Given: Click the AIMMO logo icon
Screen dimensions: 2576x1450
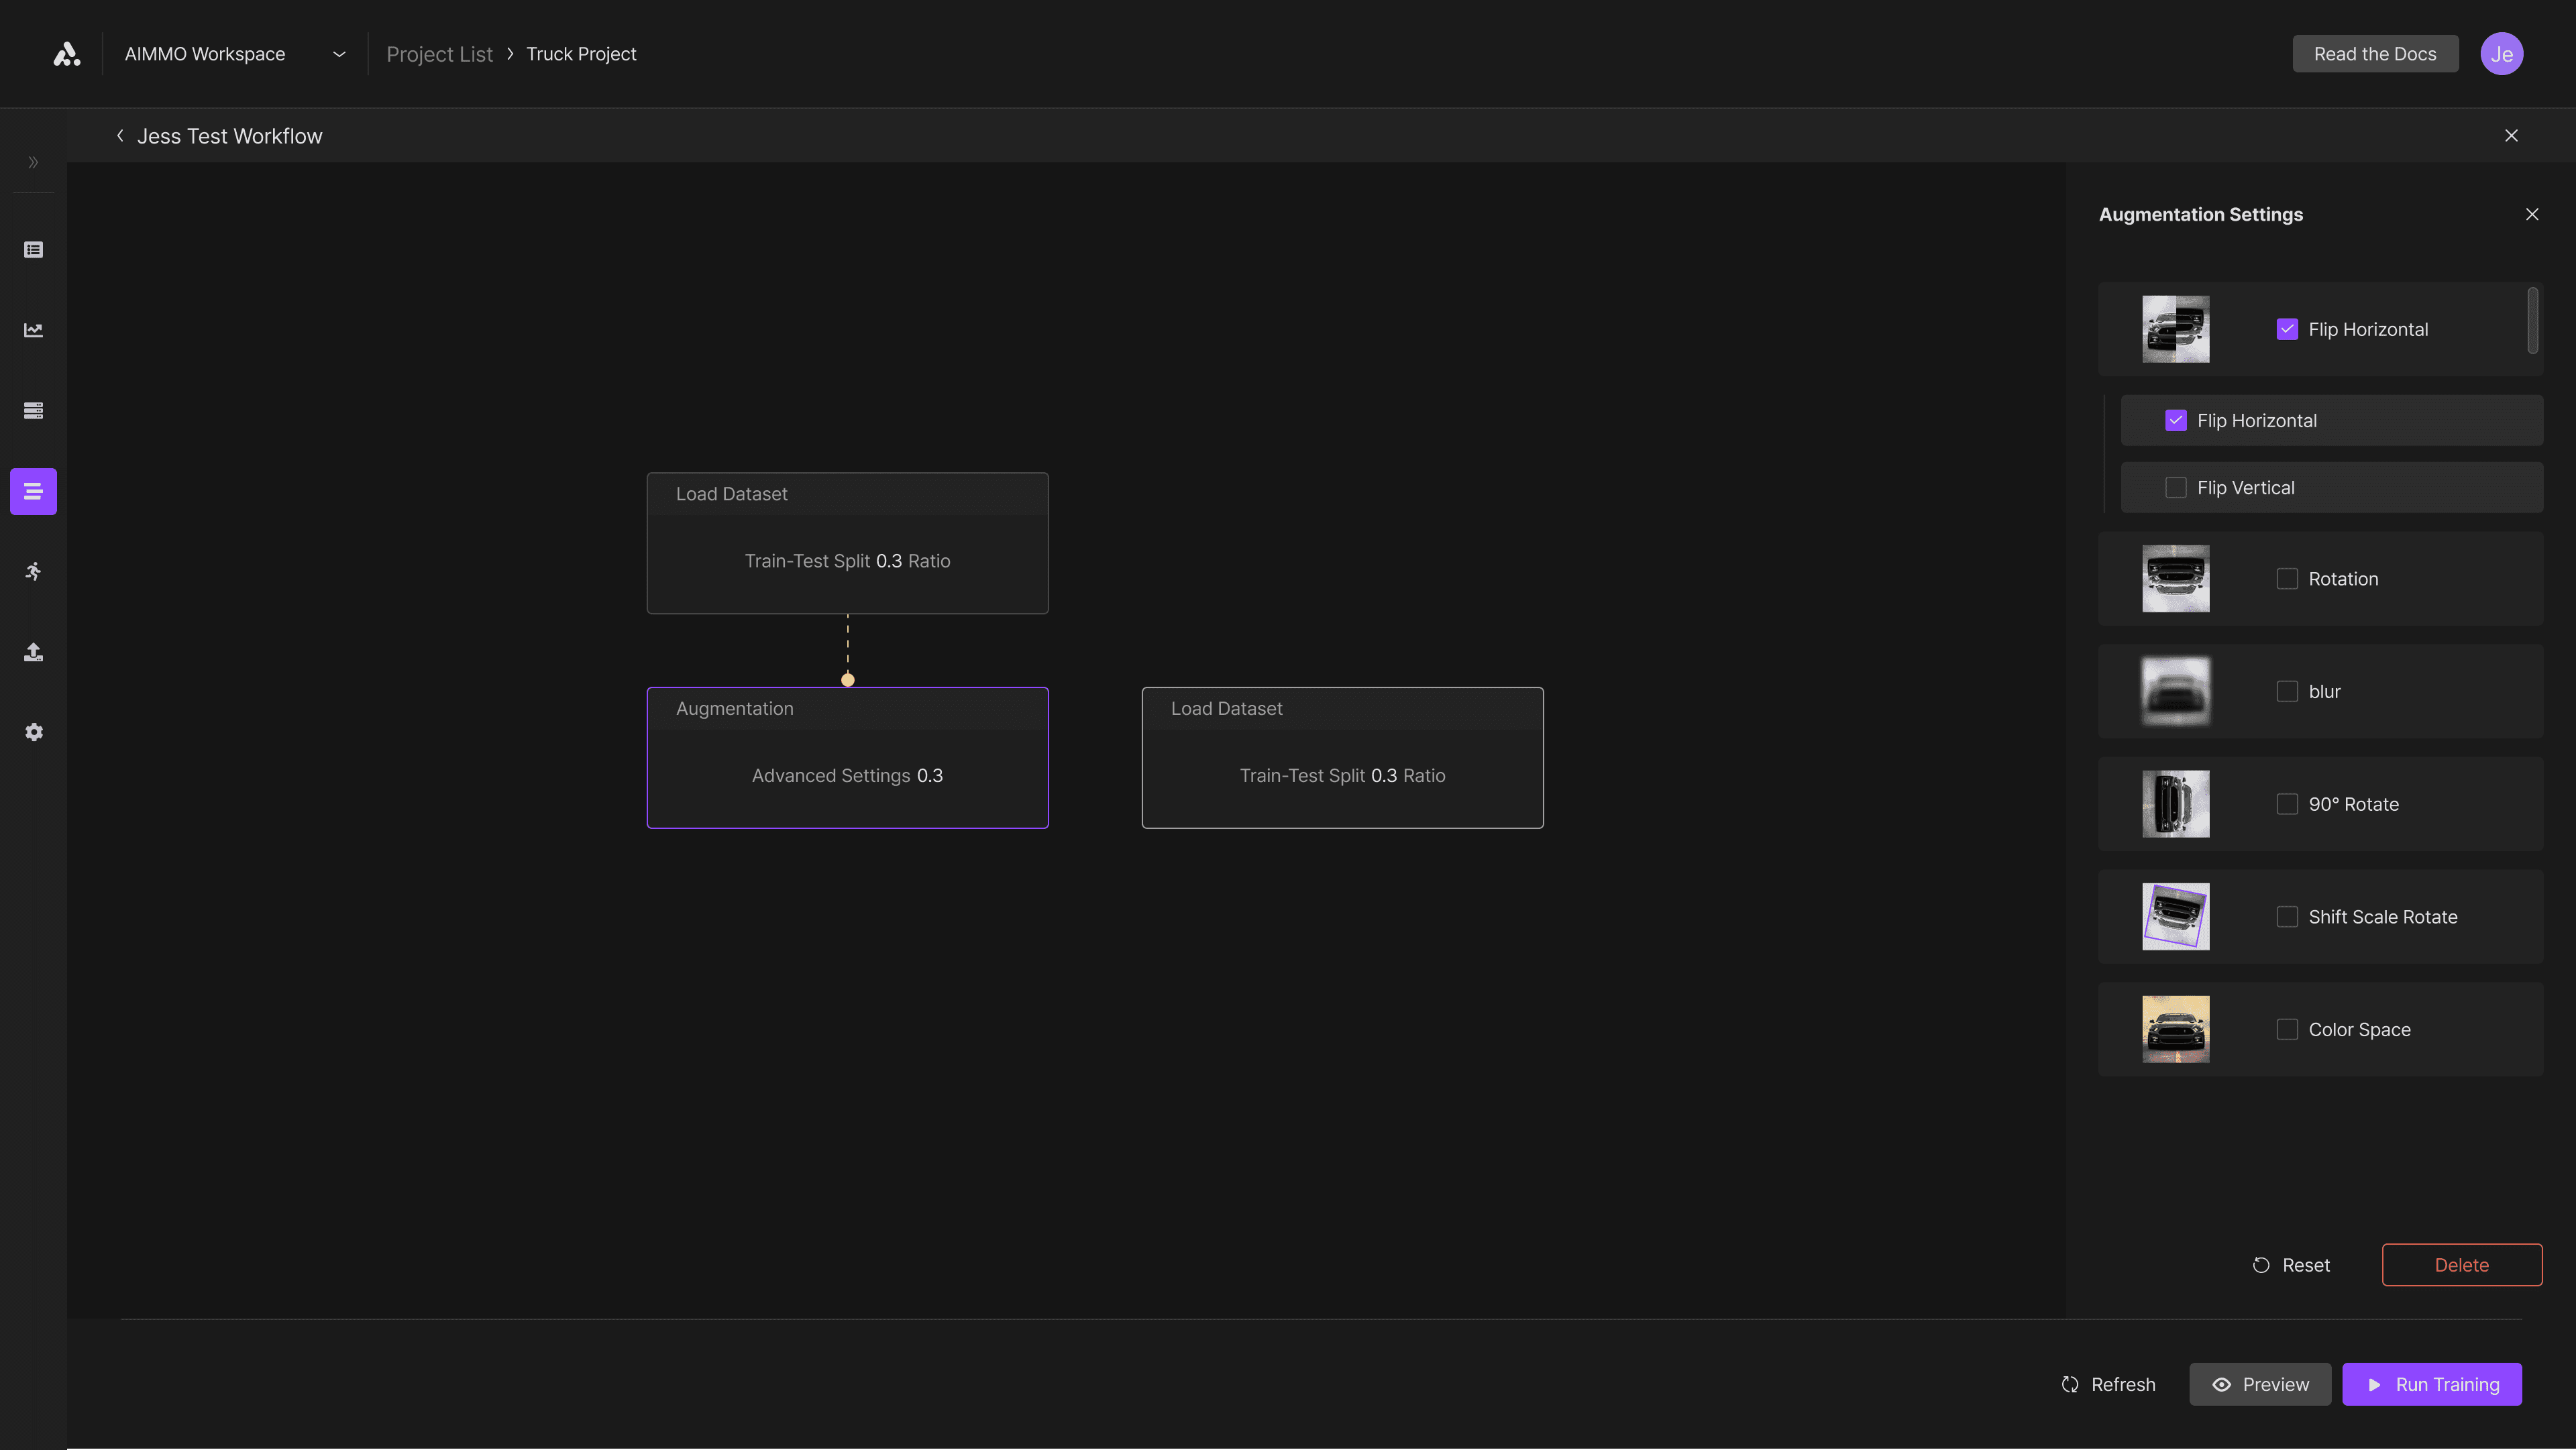Looking at the screenshot, I should coord(66,54).
